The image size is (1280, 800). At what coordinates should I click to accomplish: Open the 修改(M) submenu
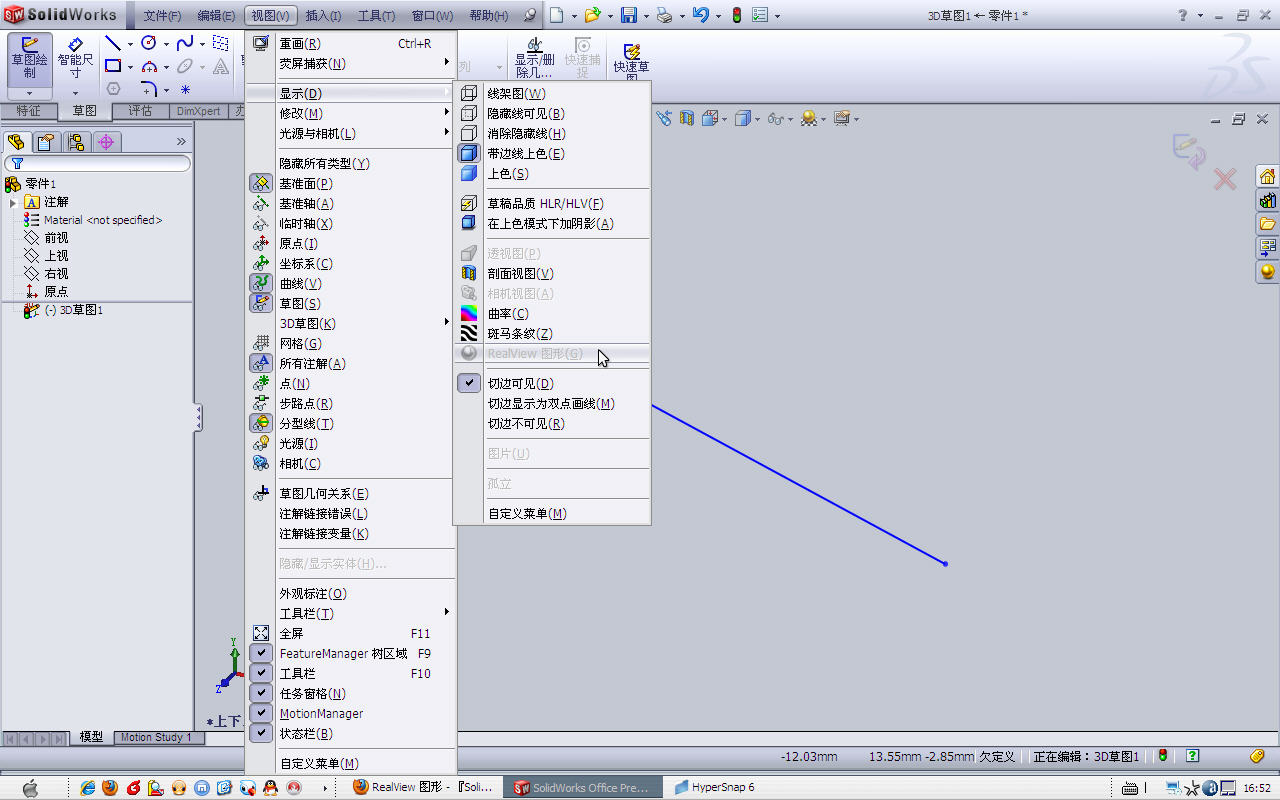[x=350, y=113]
